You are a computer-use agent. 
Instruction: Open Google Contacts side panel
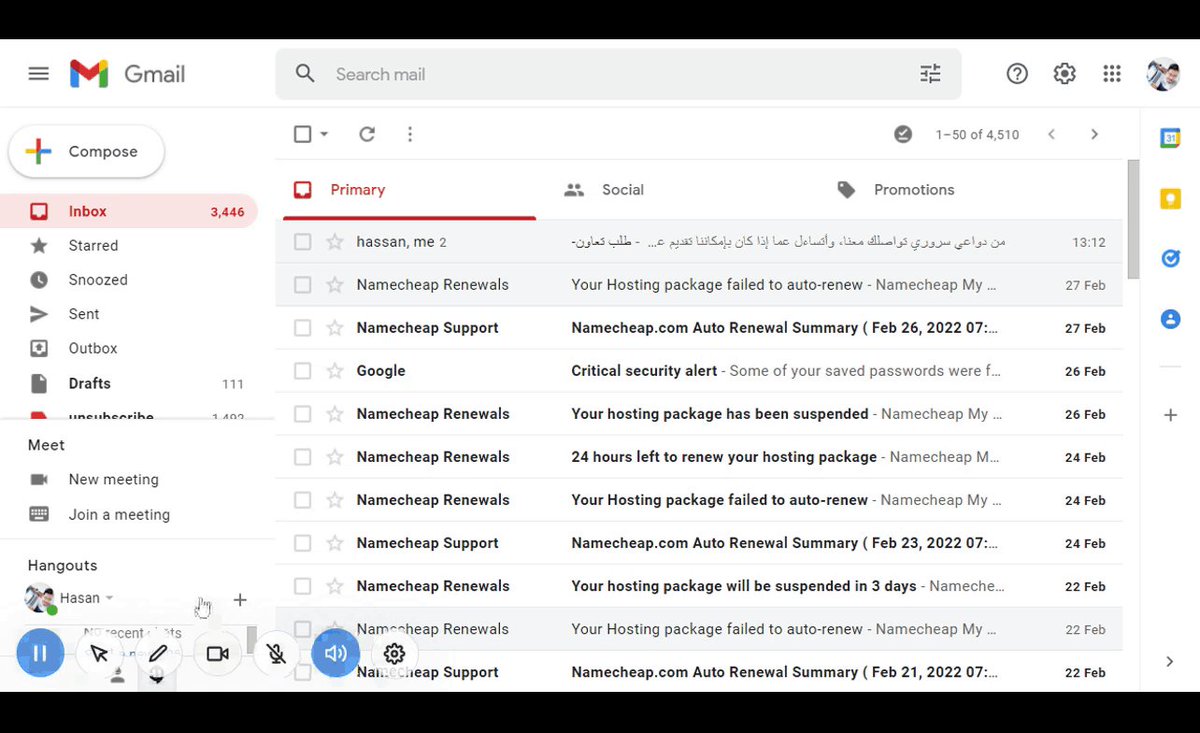click(1170, 319)
